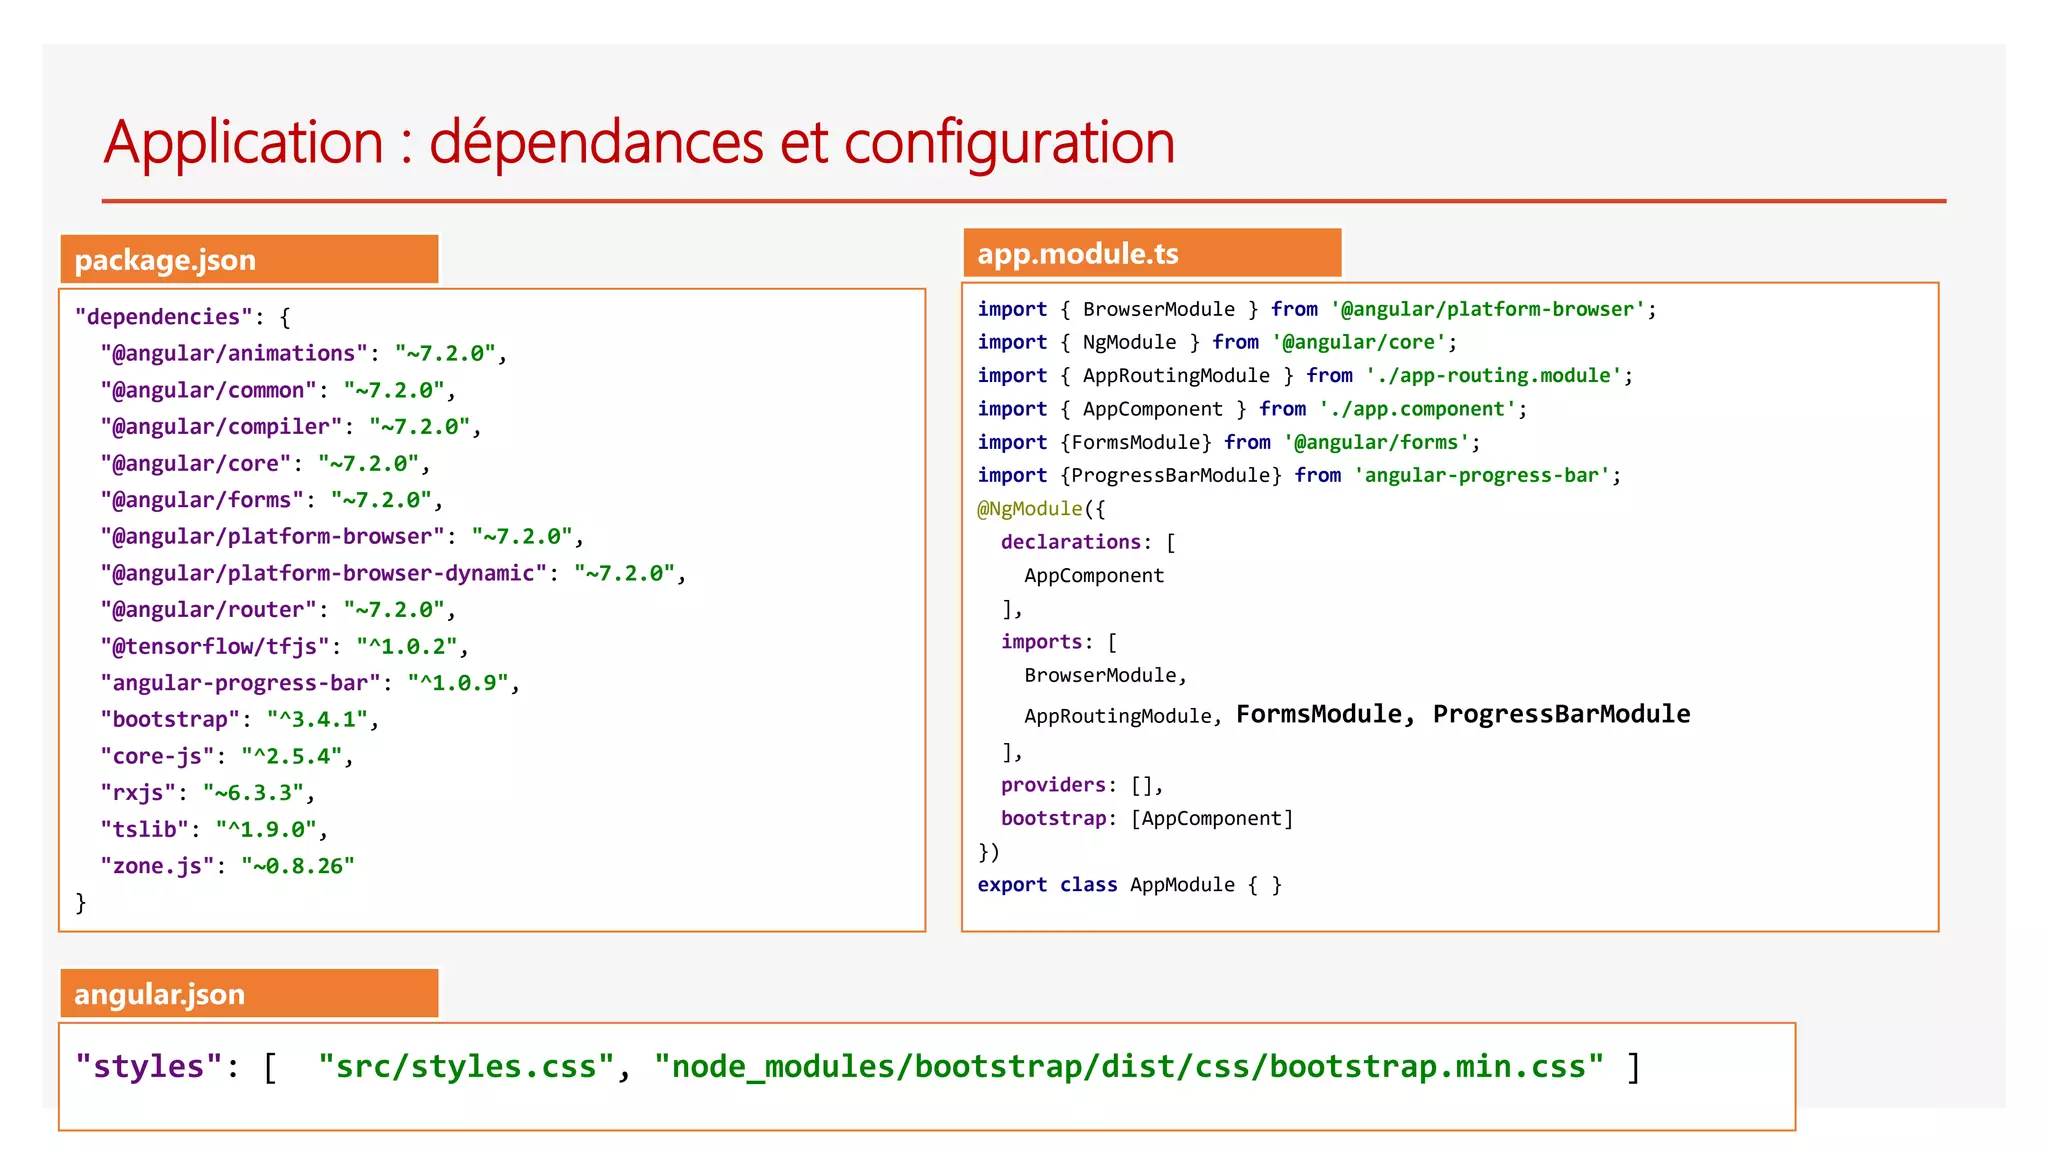Click the 'providers: [],' line

[1082, 785]
